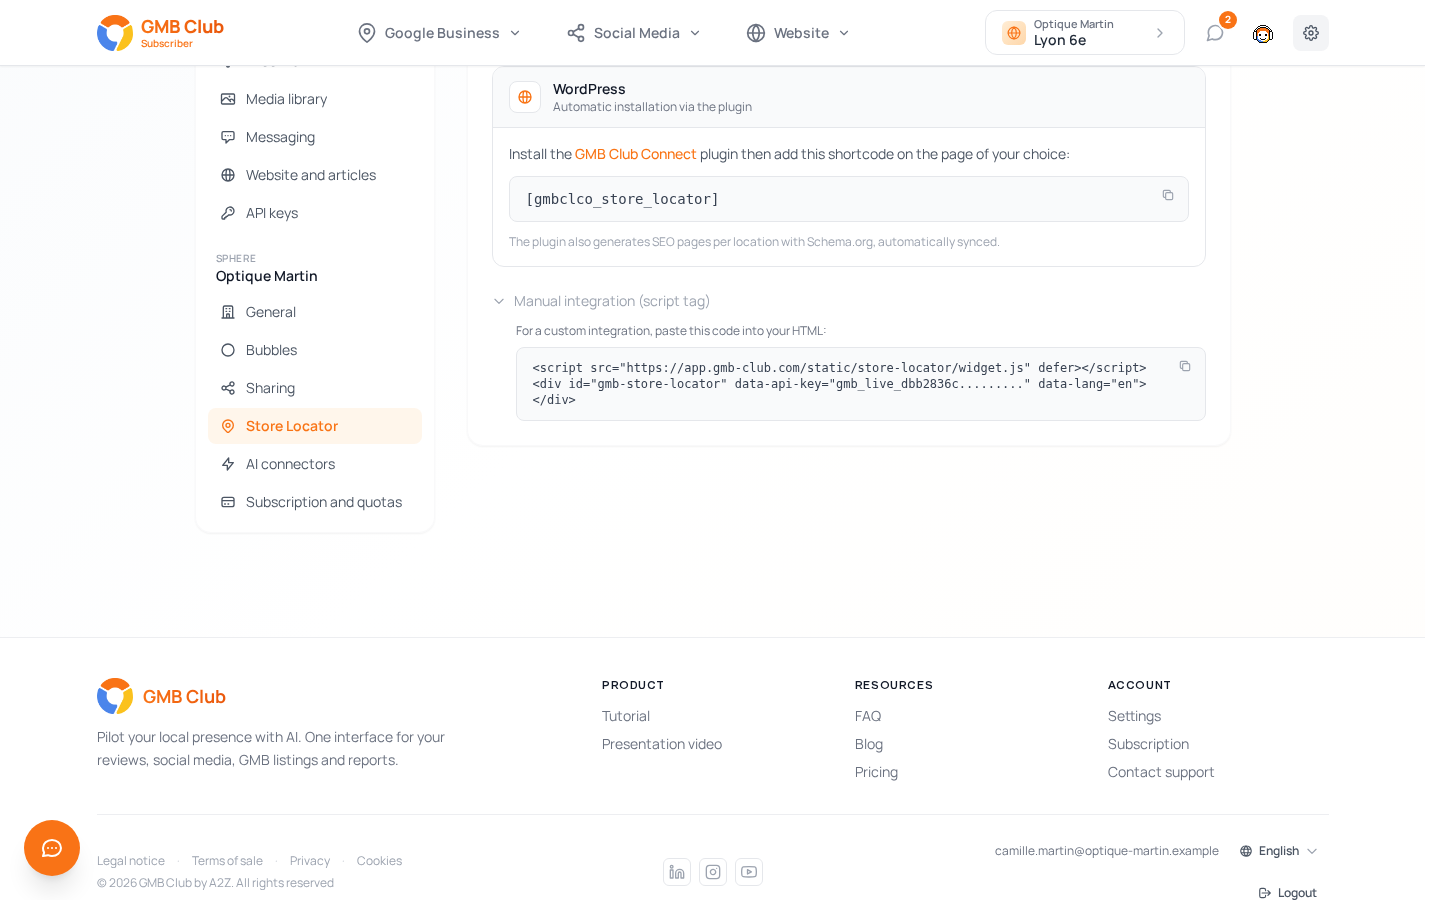Open settings gear in header
The width and height of the screenshot is (1440, 900).
coord(1311,33)
